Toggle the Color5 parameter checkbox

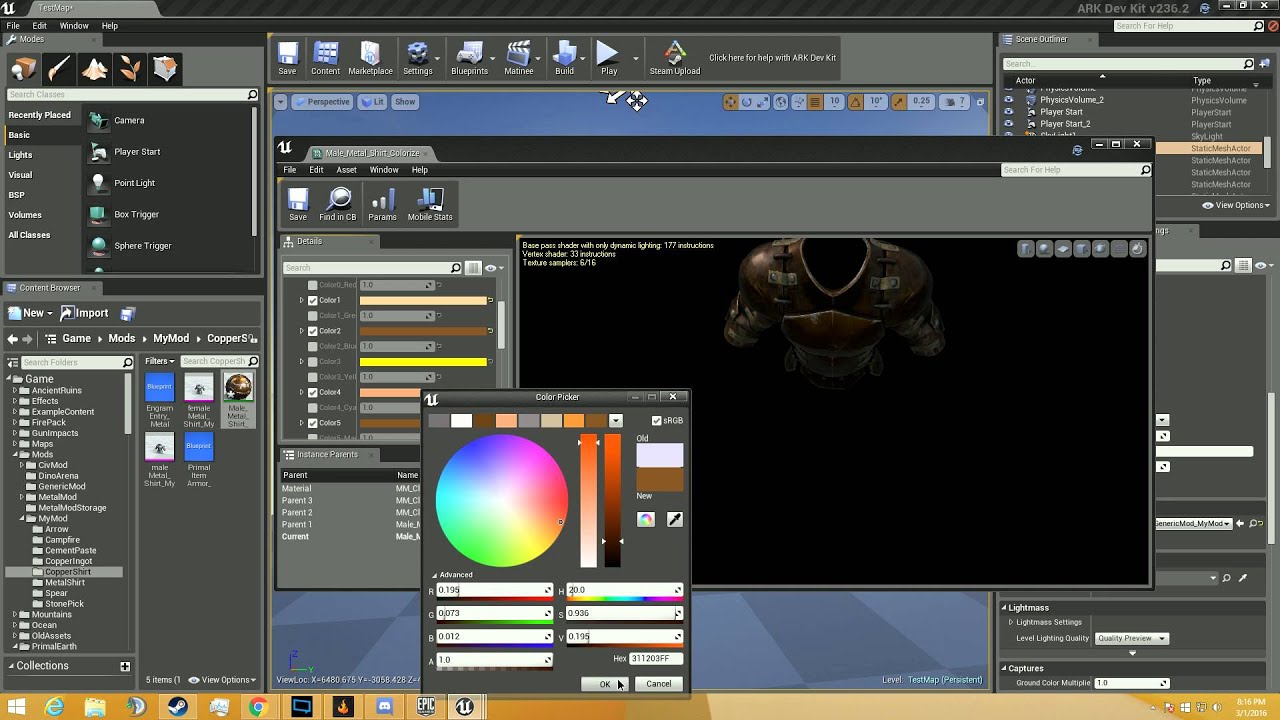313,423
